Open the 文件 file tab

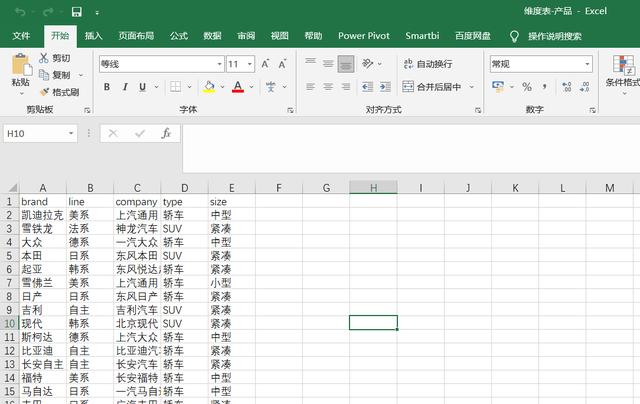pos(21,36)
